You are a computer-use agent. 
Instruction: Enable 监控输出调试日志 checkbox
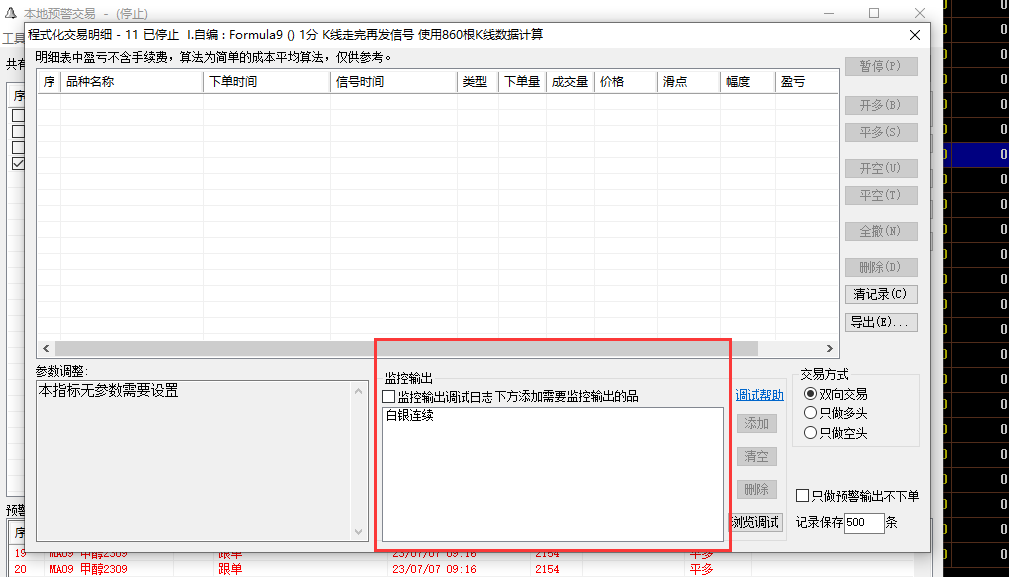(390, 397)
